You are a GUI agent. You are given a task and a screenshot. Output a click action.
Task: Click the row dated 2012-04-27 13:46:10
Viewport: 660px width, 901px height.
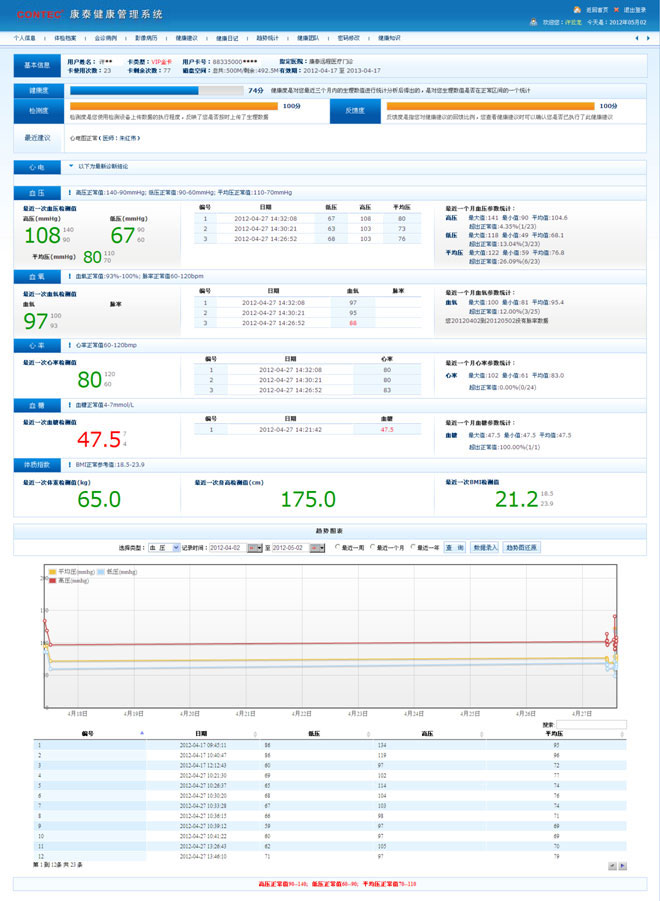click(x=330, y=856)
